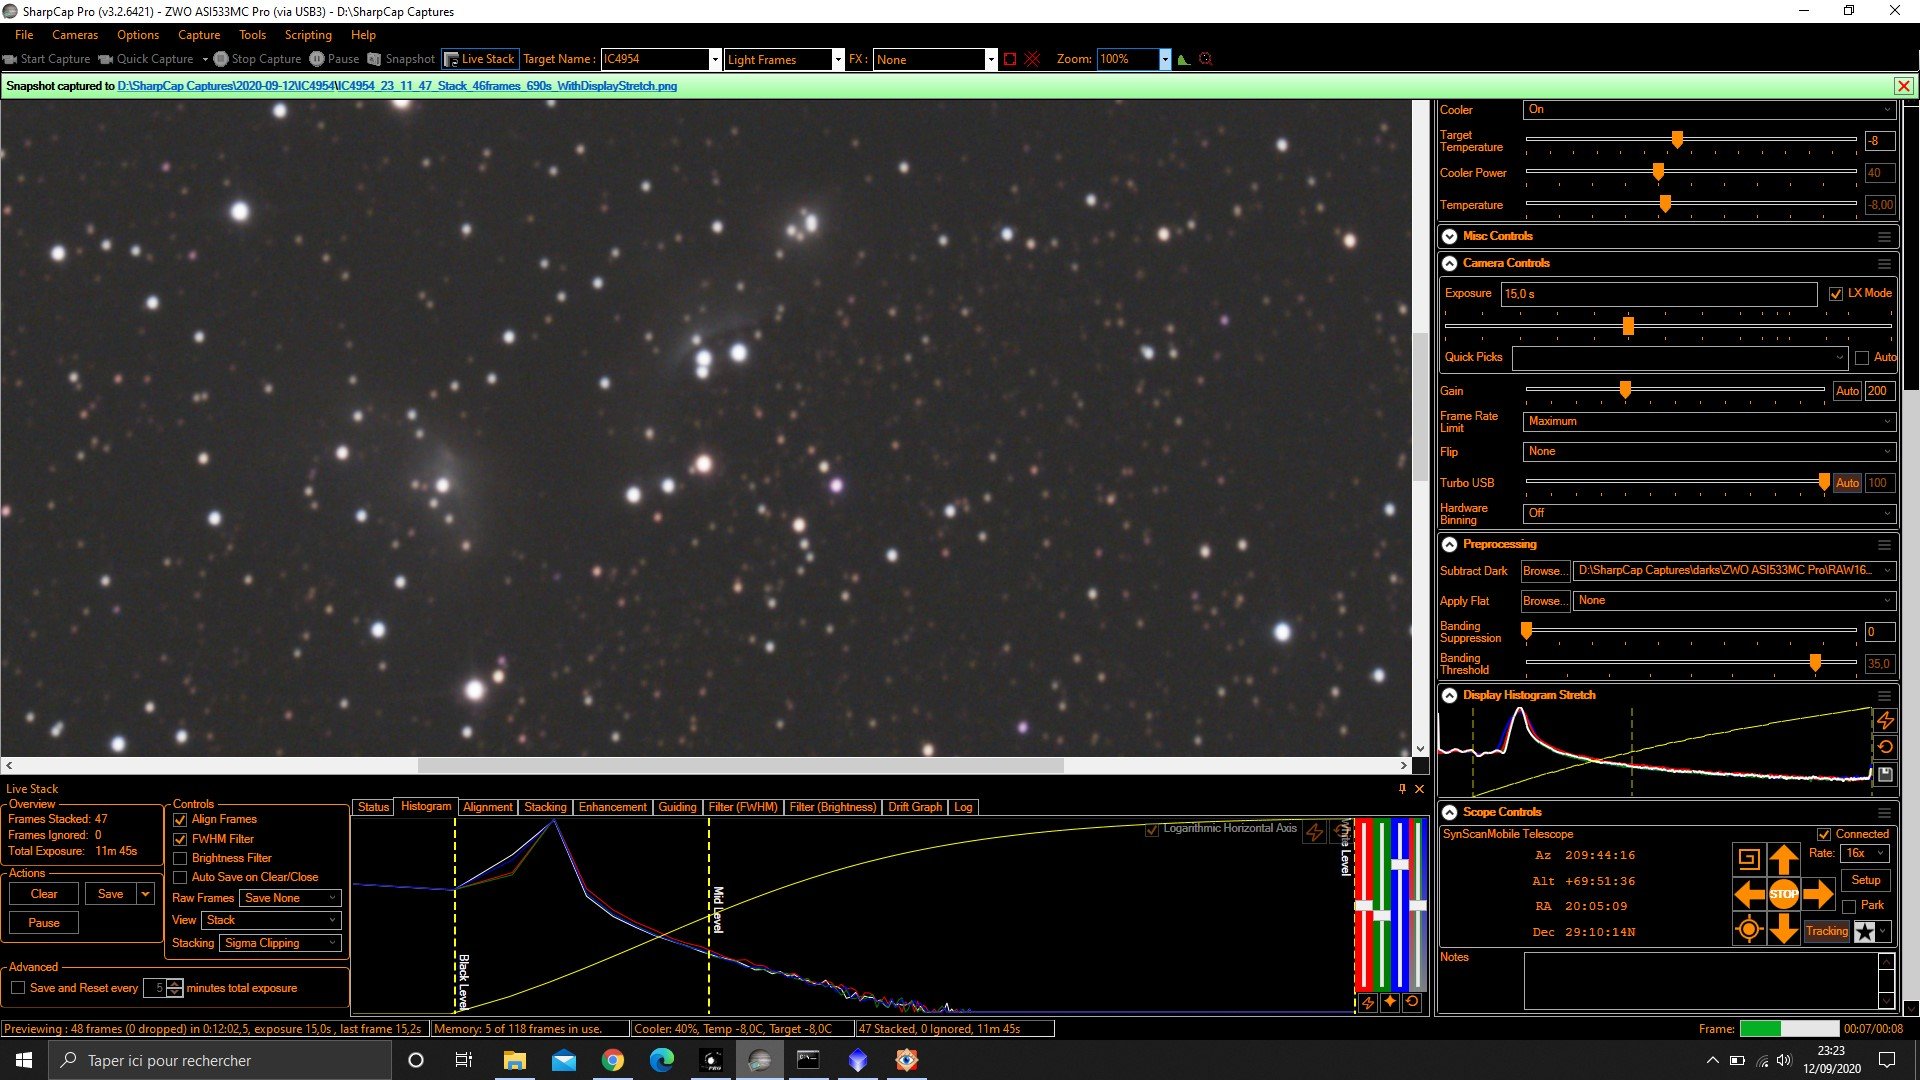Image resolution: width=1920 pixels, height=1080 pixels.
Task: Click the Gain slider handle
Action: click(1625, 390)
